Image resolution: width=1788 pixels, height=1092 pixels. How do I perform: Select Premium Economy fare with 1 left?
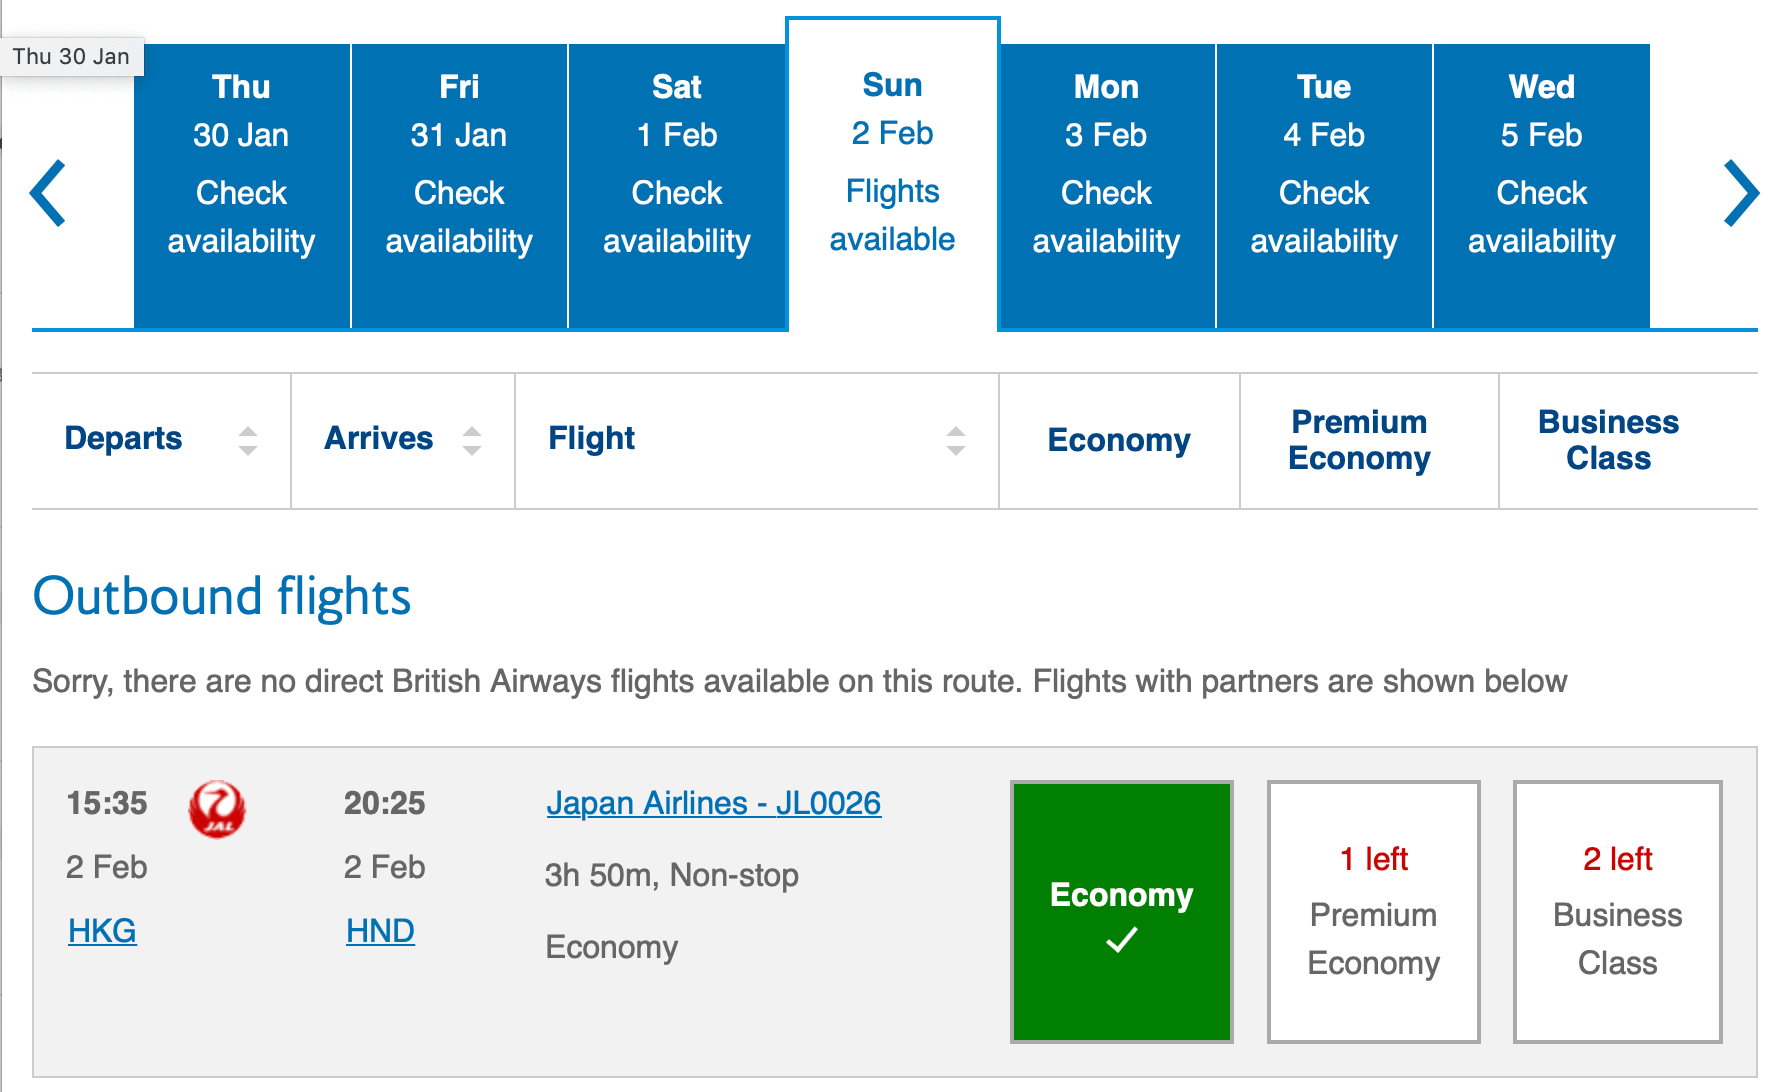(1373, 911)
